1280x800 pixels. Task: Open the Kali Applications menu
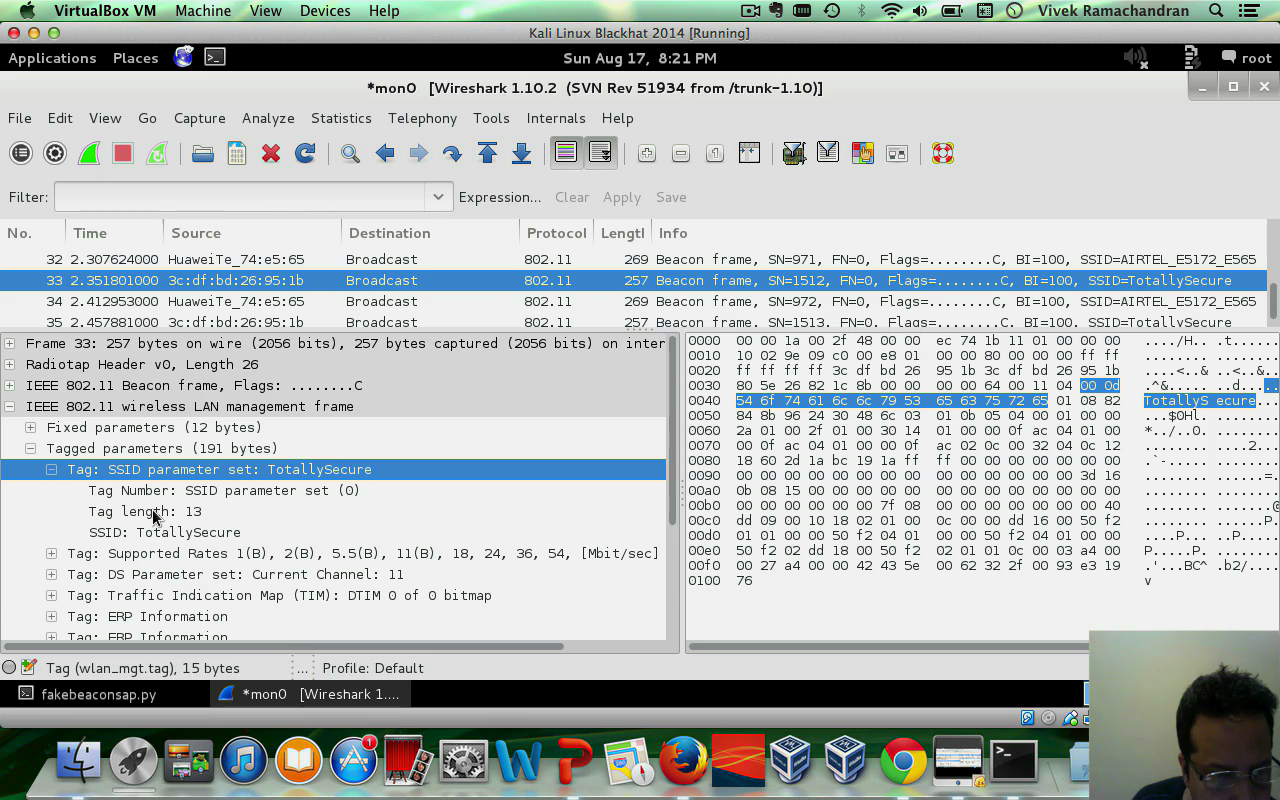point(52,58)
